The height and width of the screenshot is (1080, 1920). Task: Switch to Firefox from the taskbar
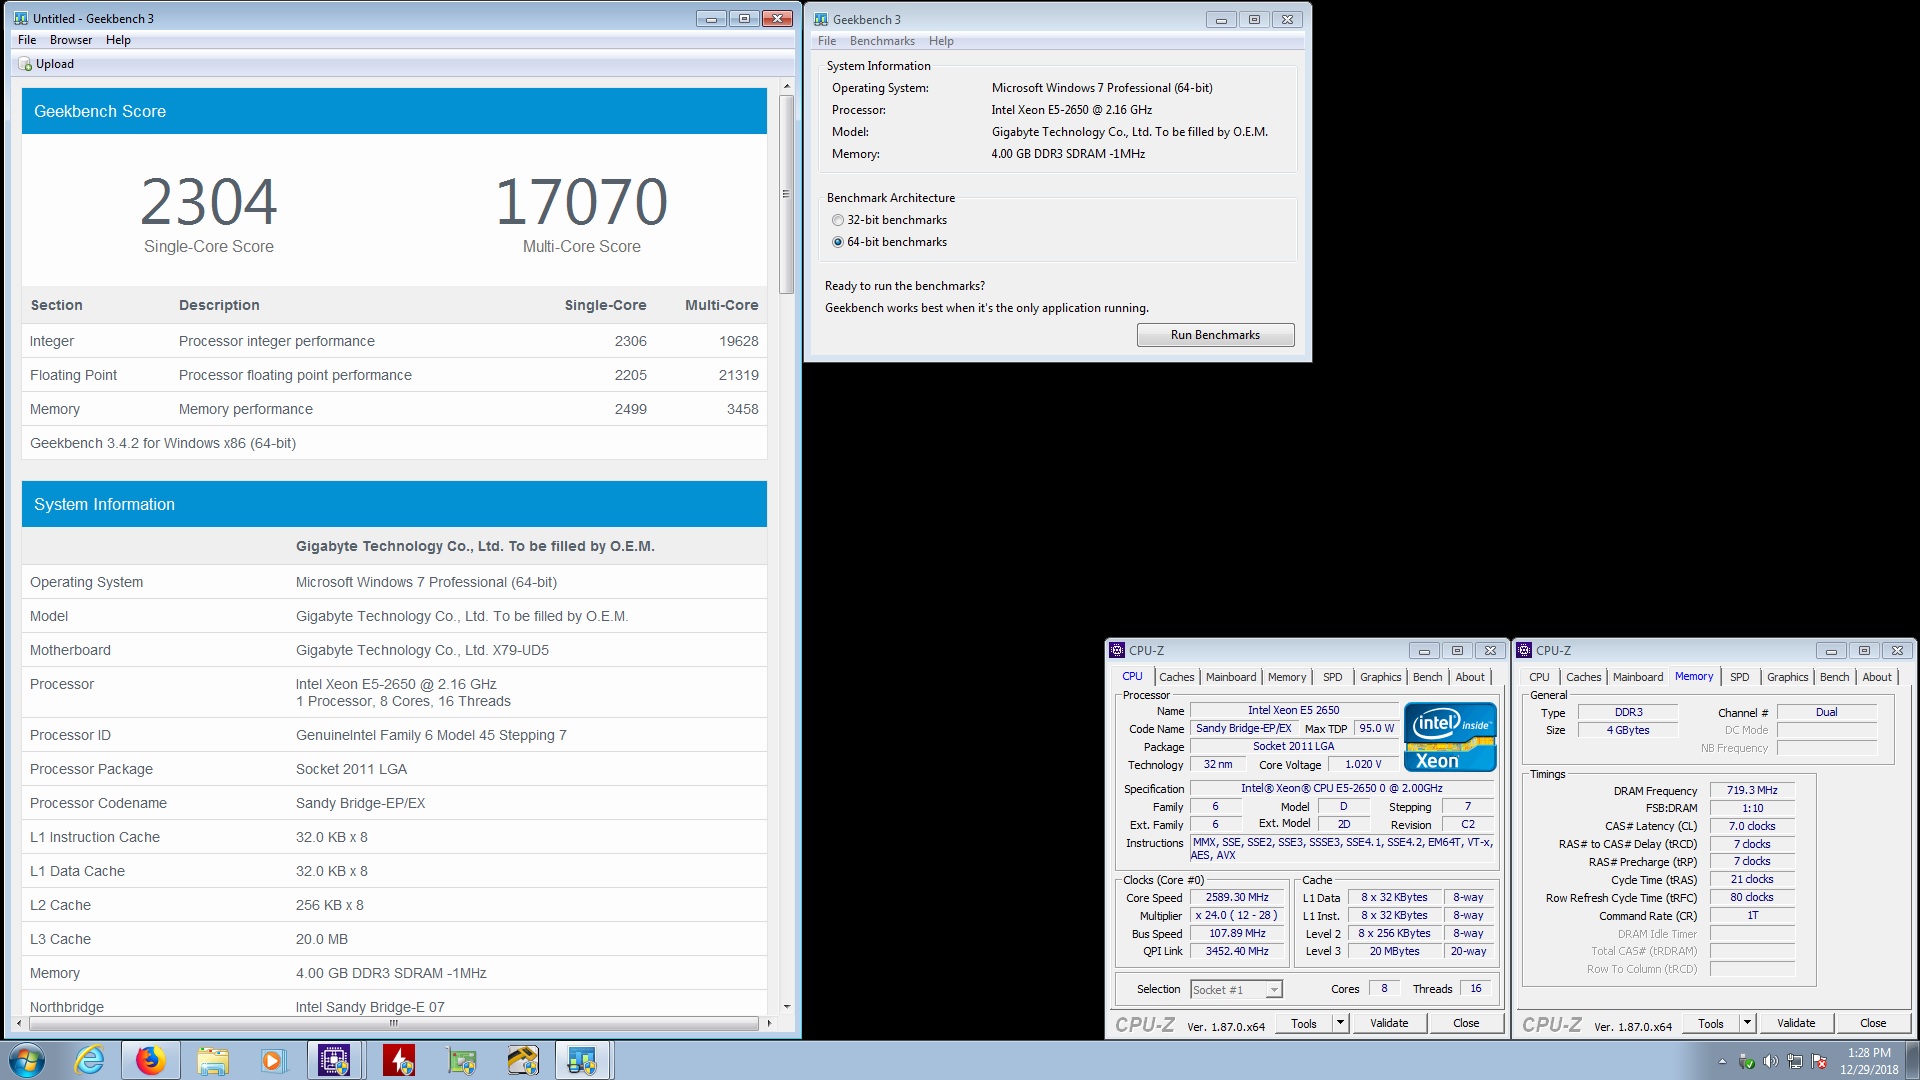(x=151, y=1060)
